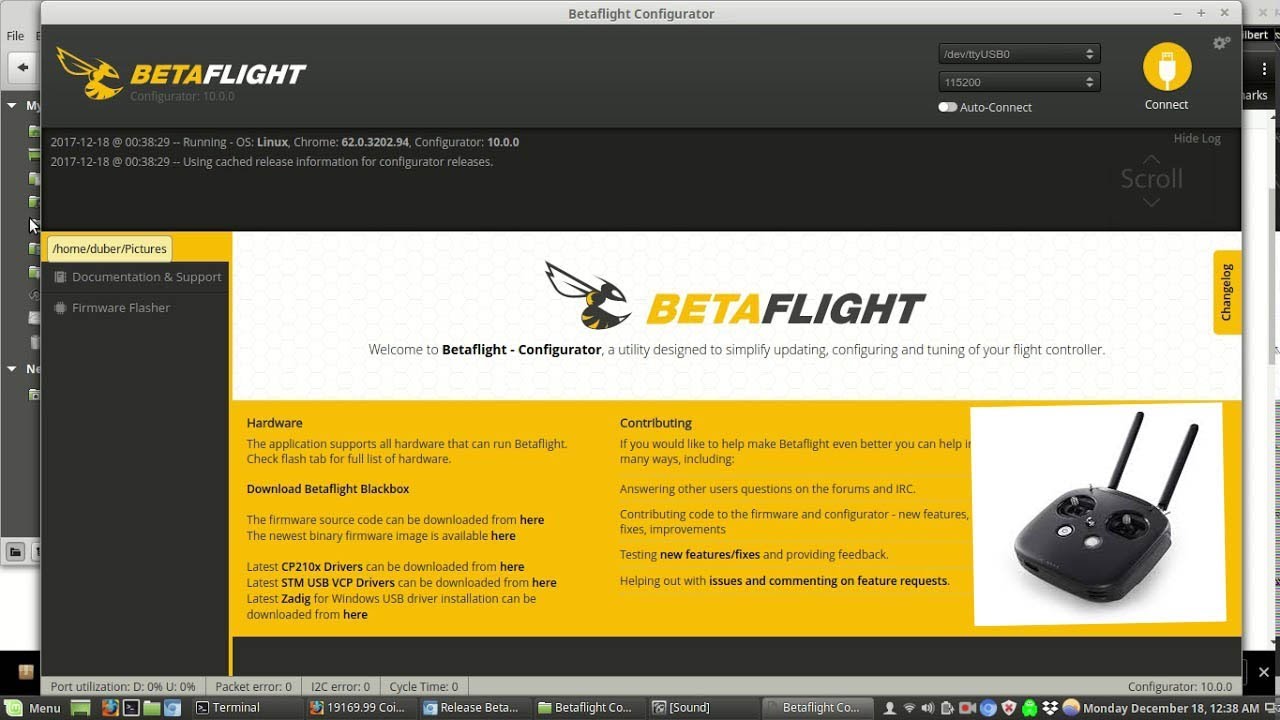The height and width of the screenshot is (720, 1280).
Task: Click battery power tray icon
Action: tap(948, 708)
